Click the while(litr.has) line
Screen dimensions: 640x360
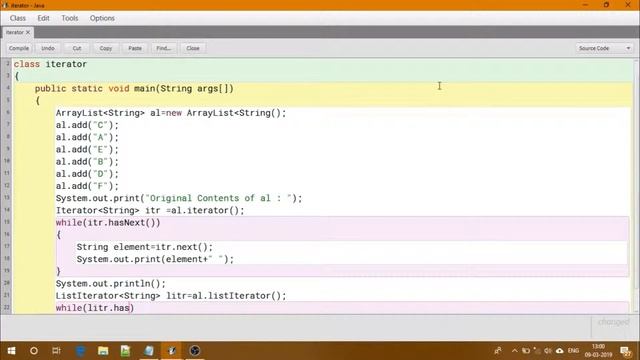point(95,308)
